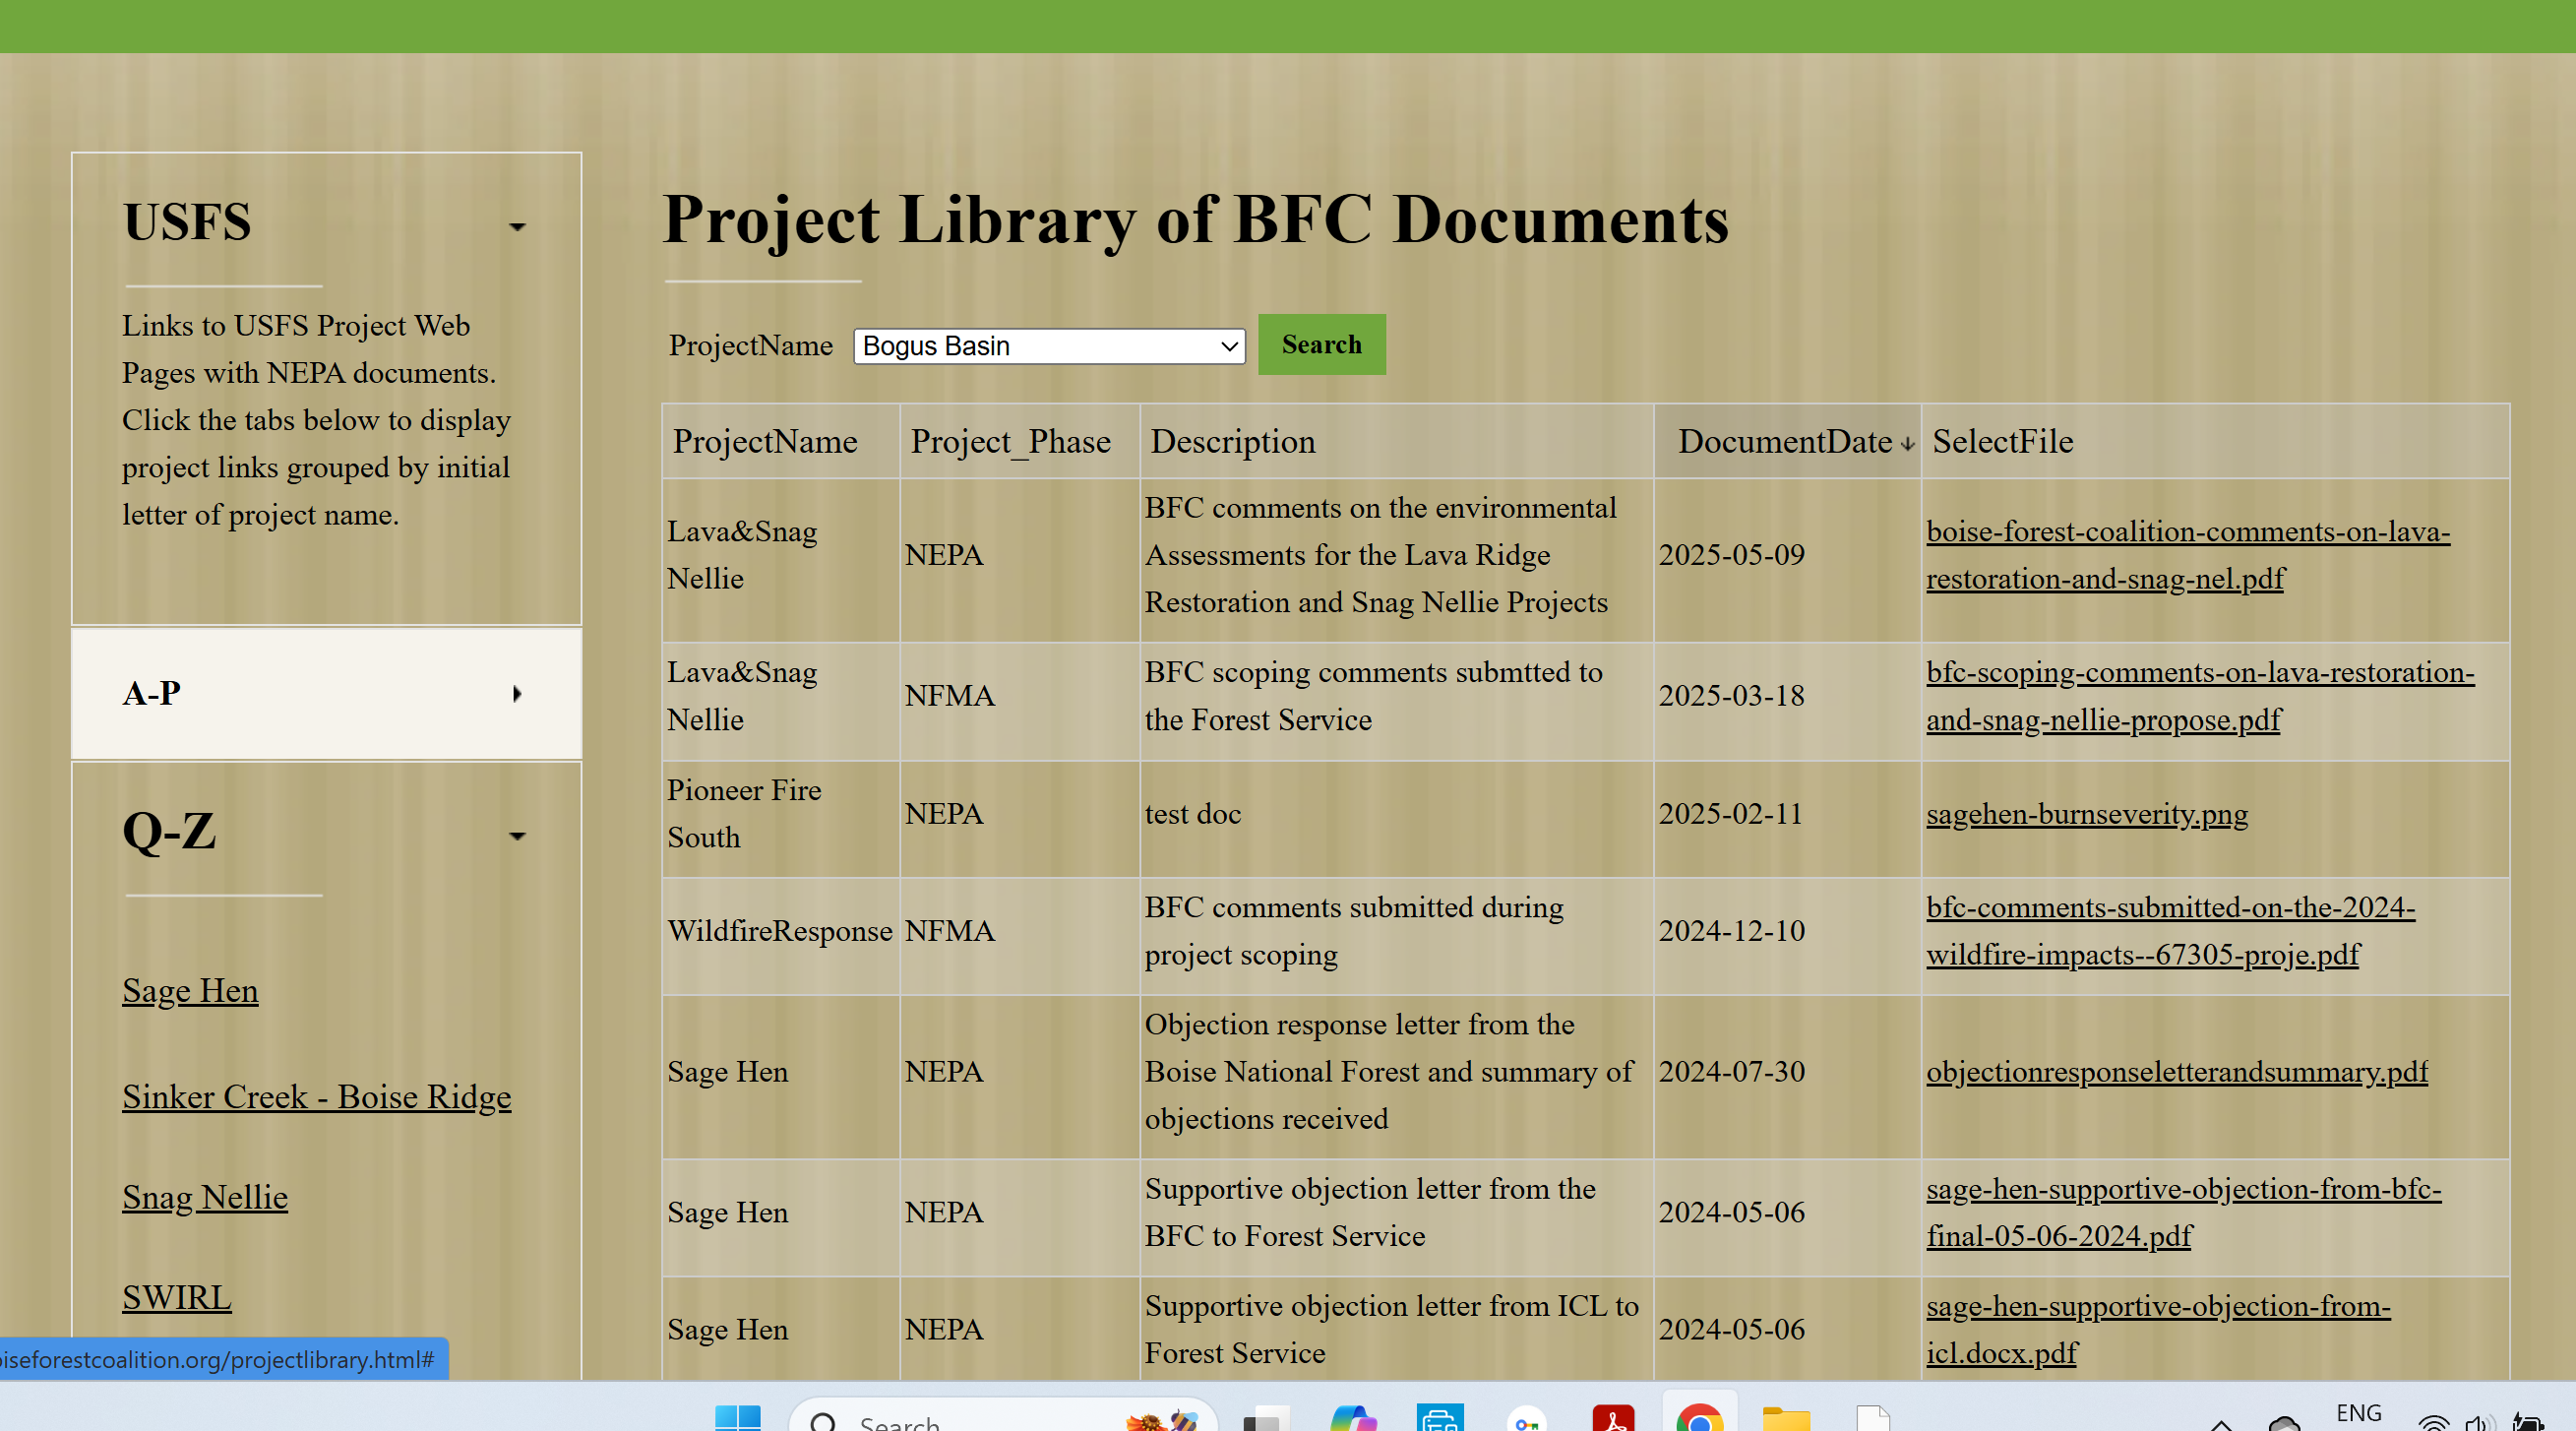Open bfc-comments-submitted-on-the-2024-wildfire-impacts PDF link
2576x1431 pixels.
click(x=2170, y=931)
